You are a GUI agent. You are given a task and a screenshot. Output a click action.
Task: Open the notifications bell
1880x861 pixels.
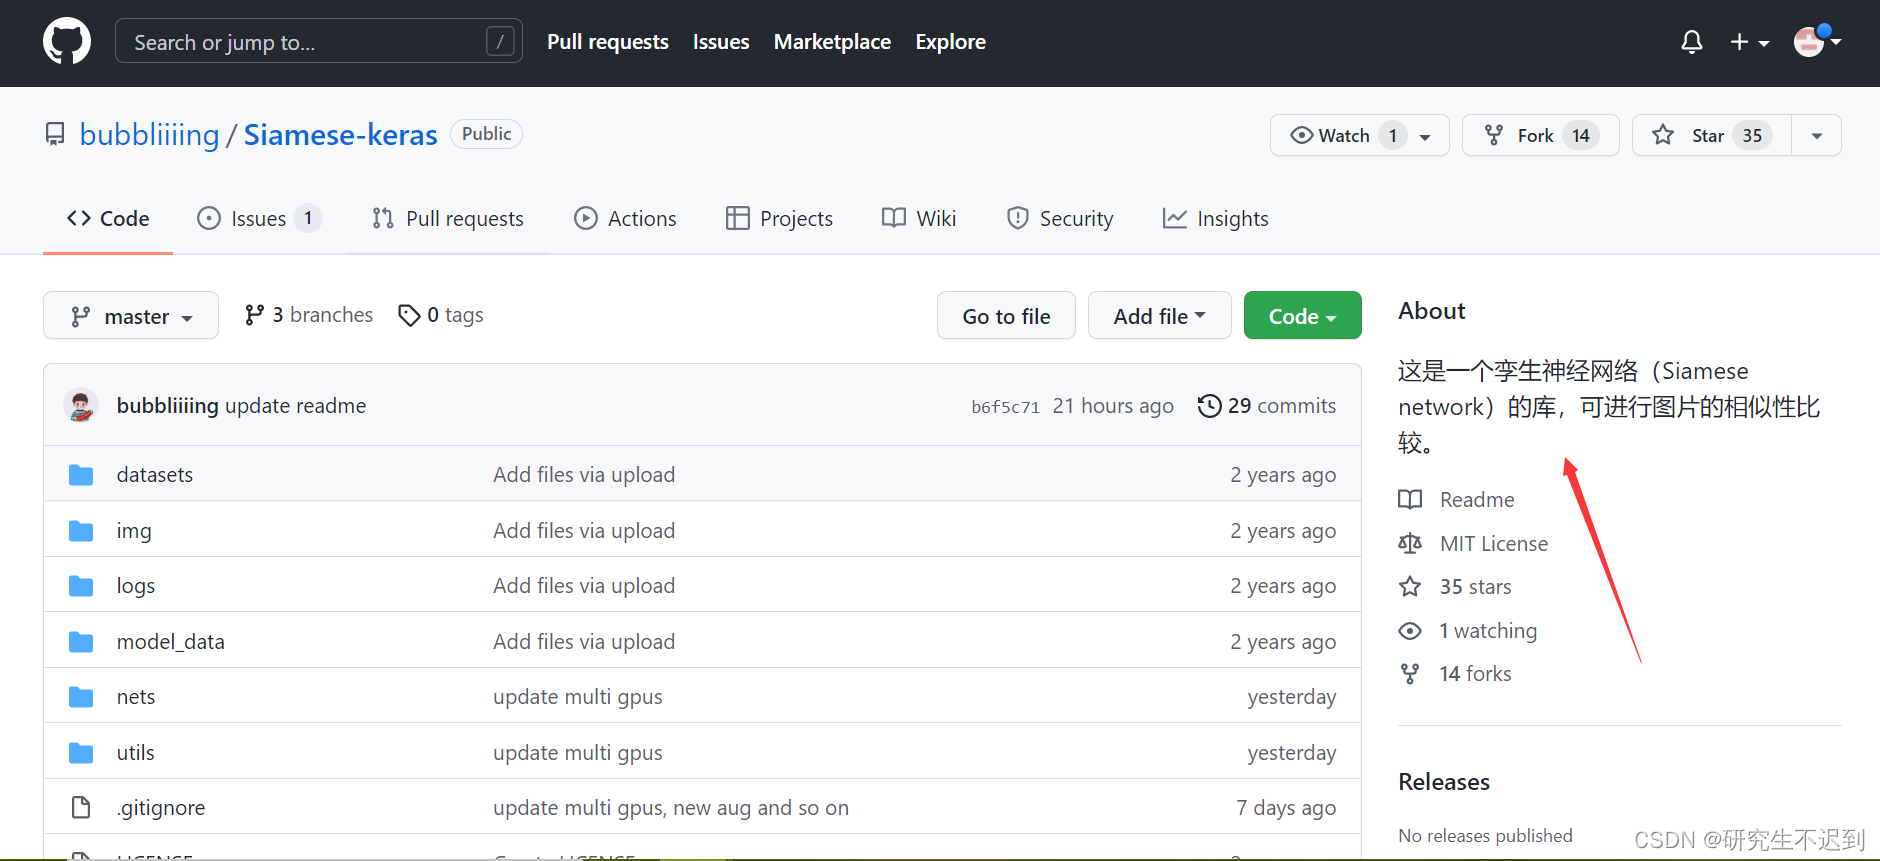pos(1691,42)
